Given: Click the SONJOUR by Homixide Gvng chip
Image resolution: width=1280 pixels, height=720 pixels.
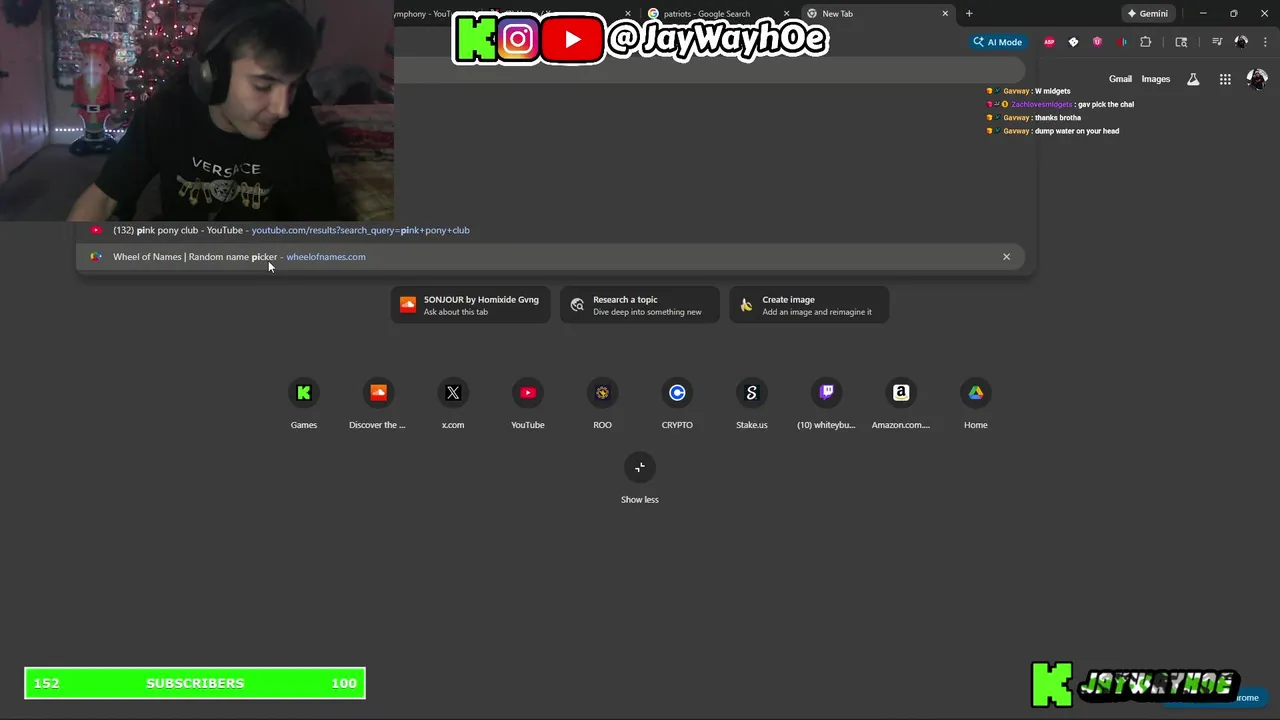Looking at the screenshot, I should click(470, 305).
